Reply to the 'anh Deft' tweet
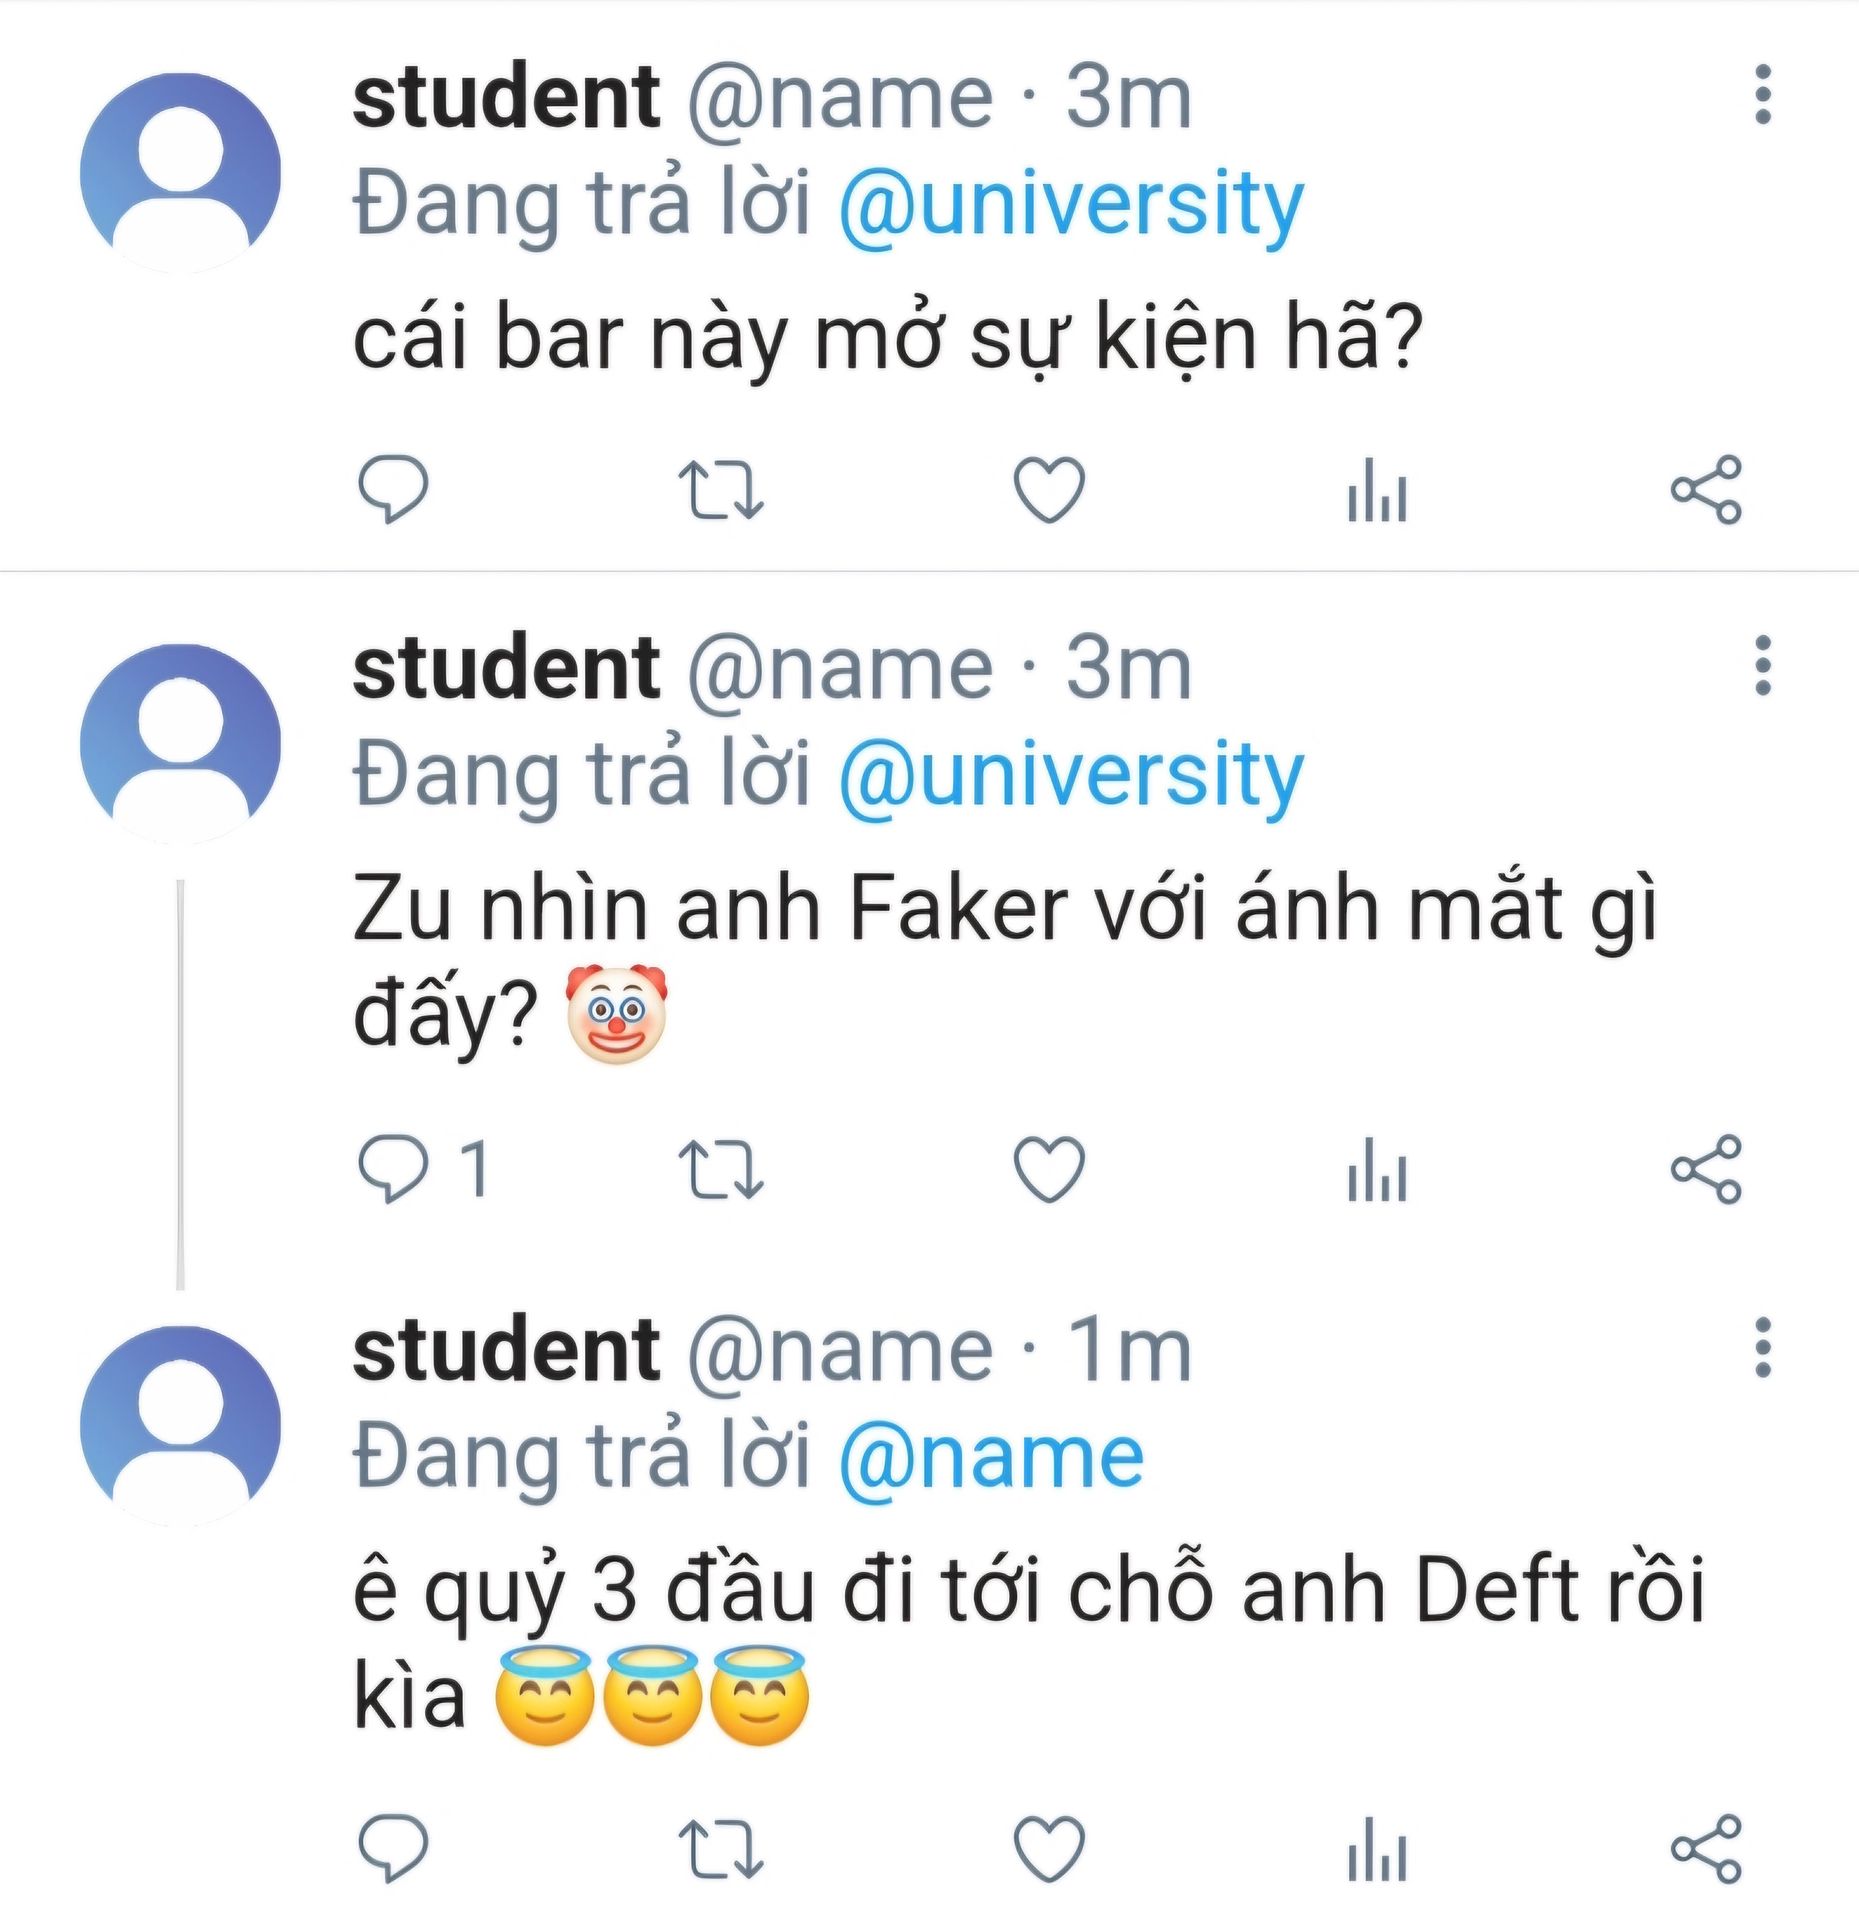The height and width of the screenshot is (1920, 1859). click(393, 1846)
